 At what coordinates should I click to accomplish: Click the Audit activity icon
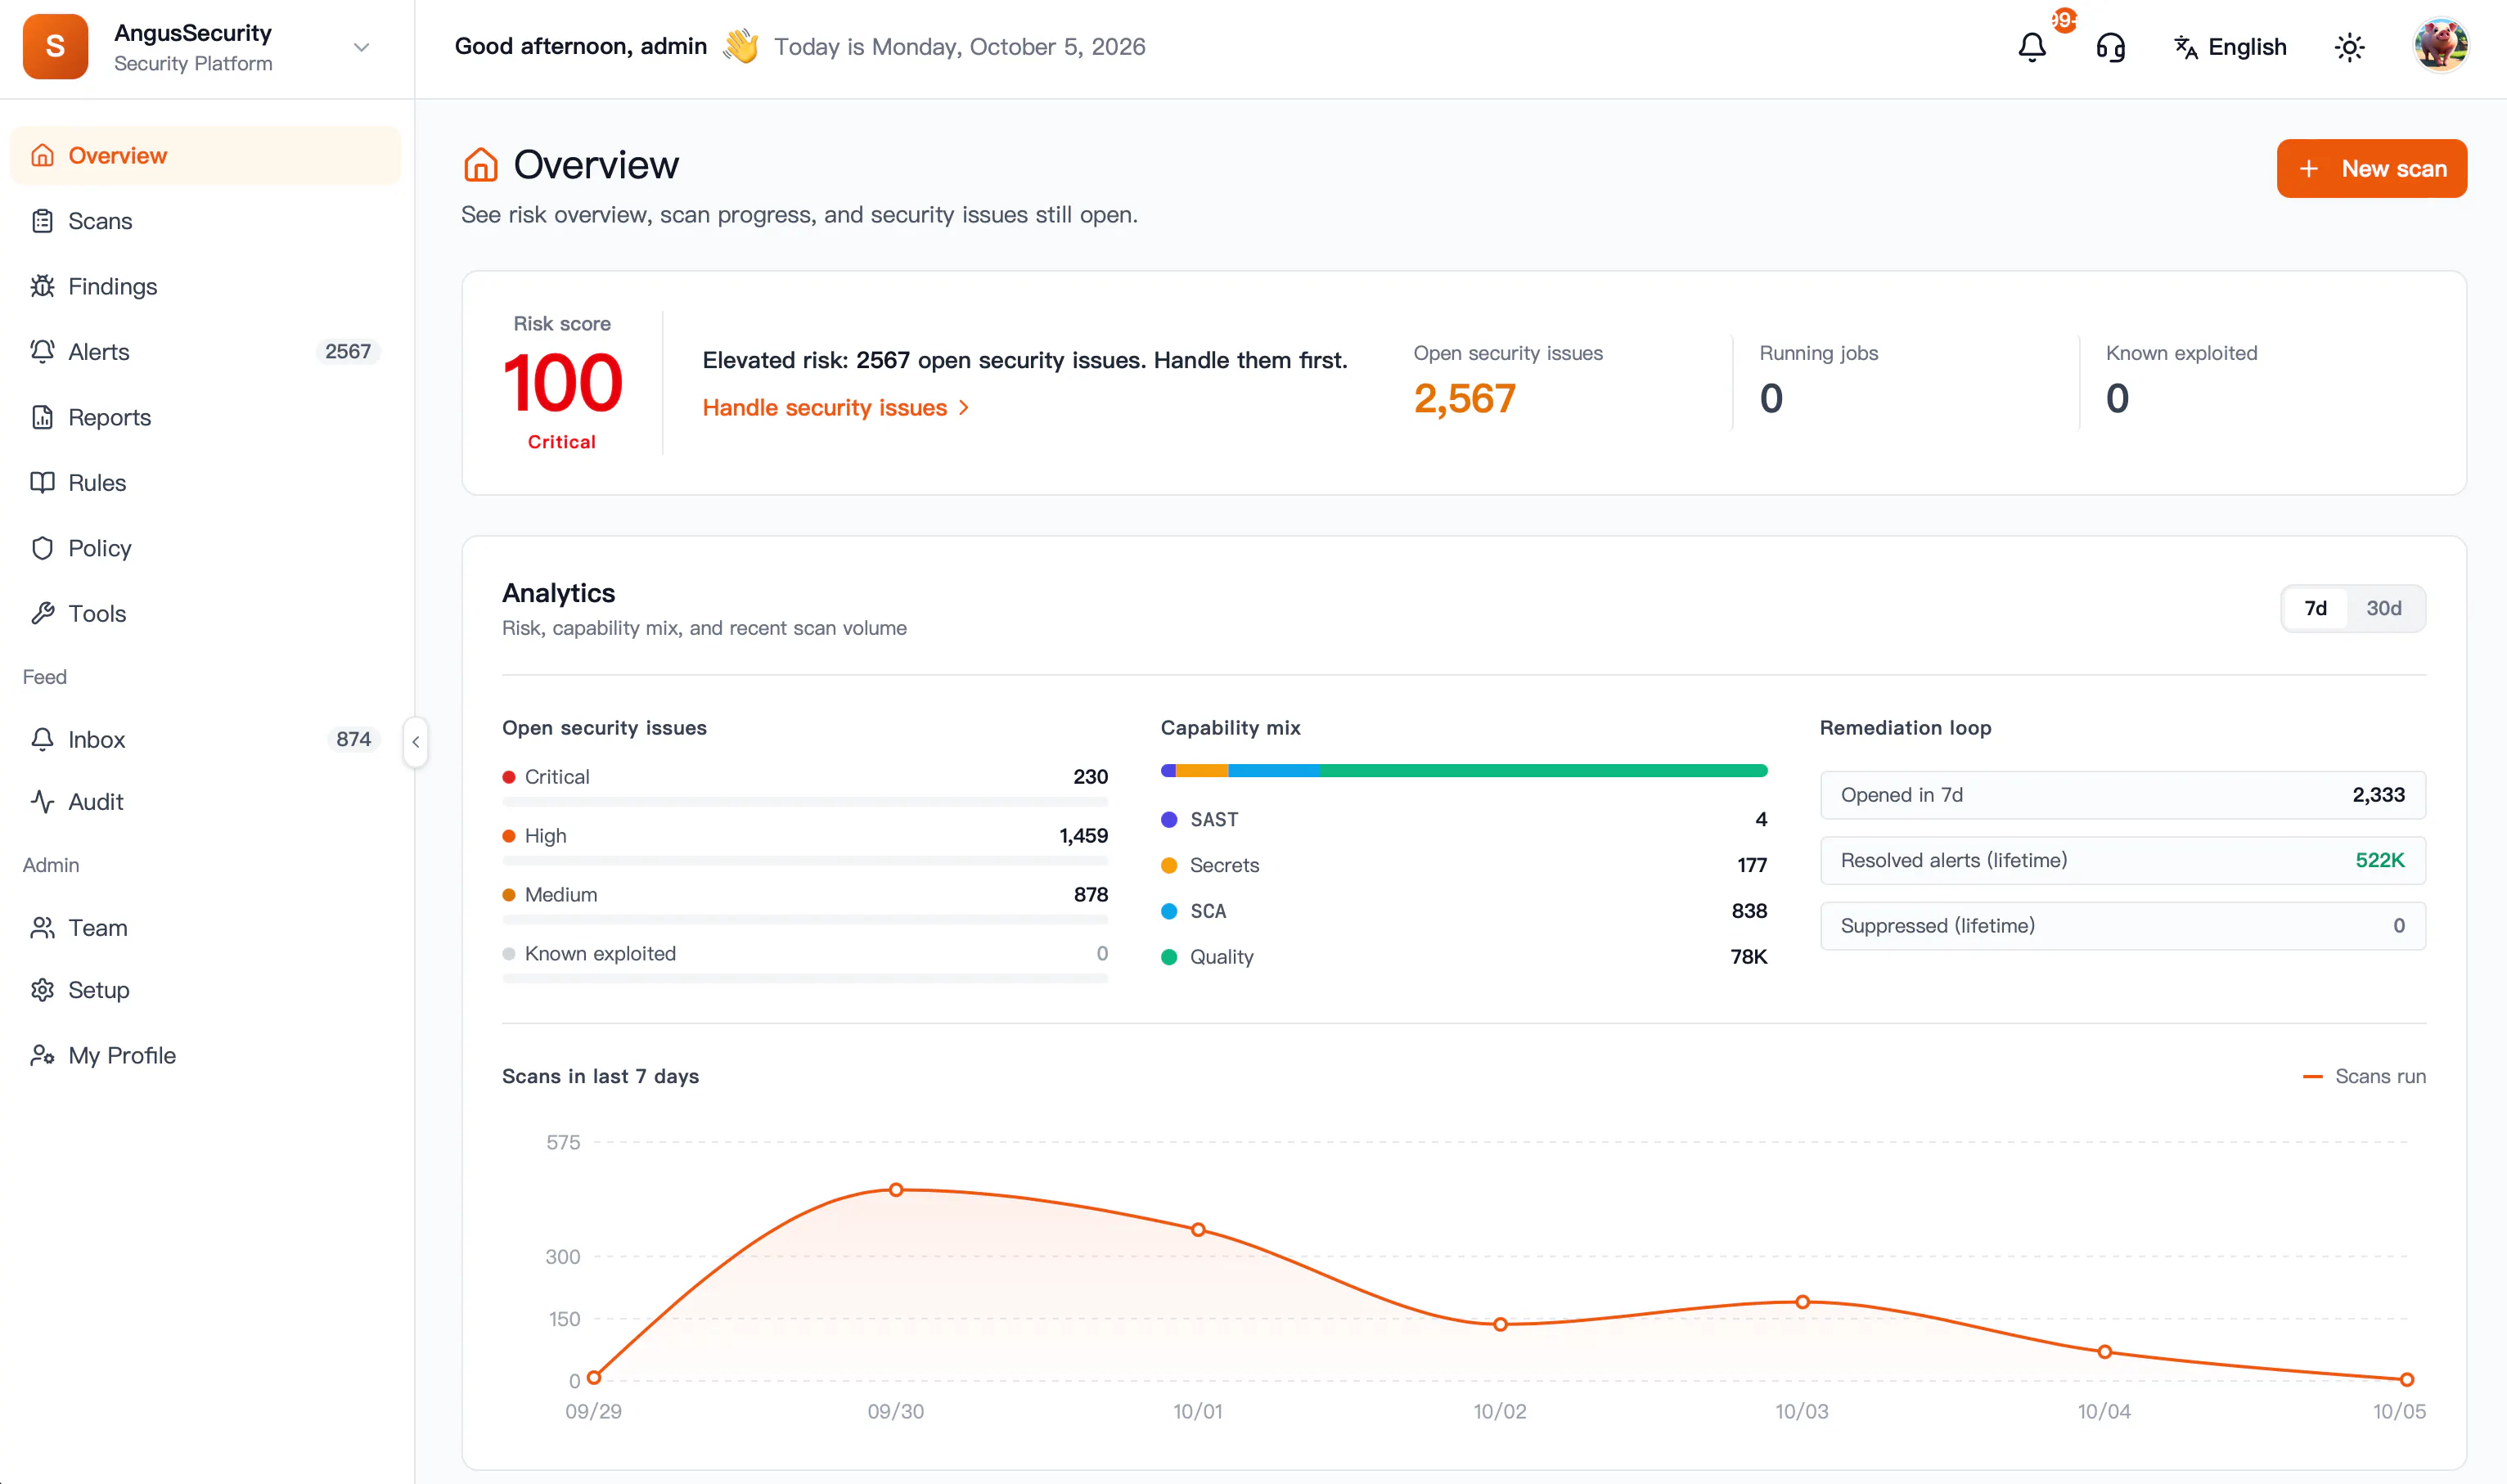click(42, 801)
